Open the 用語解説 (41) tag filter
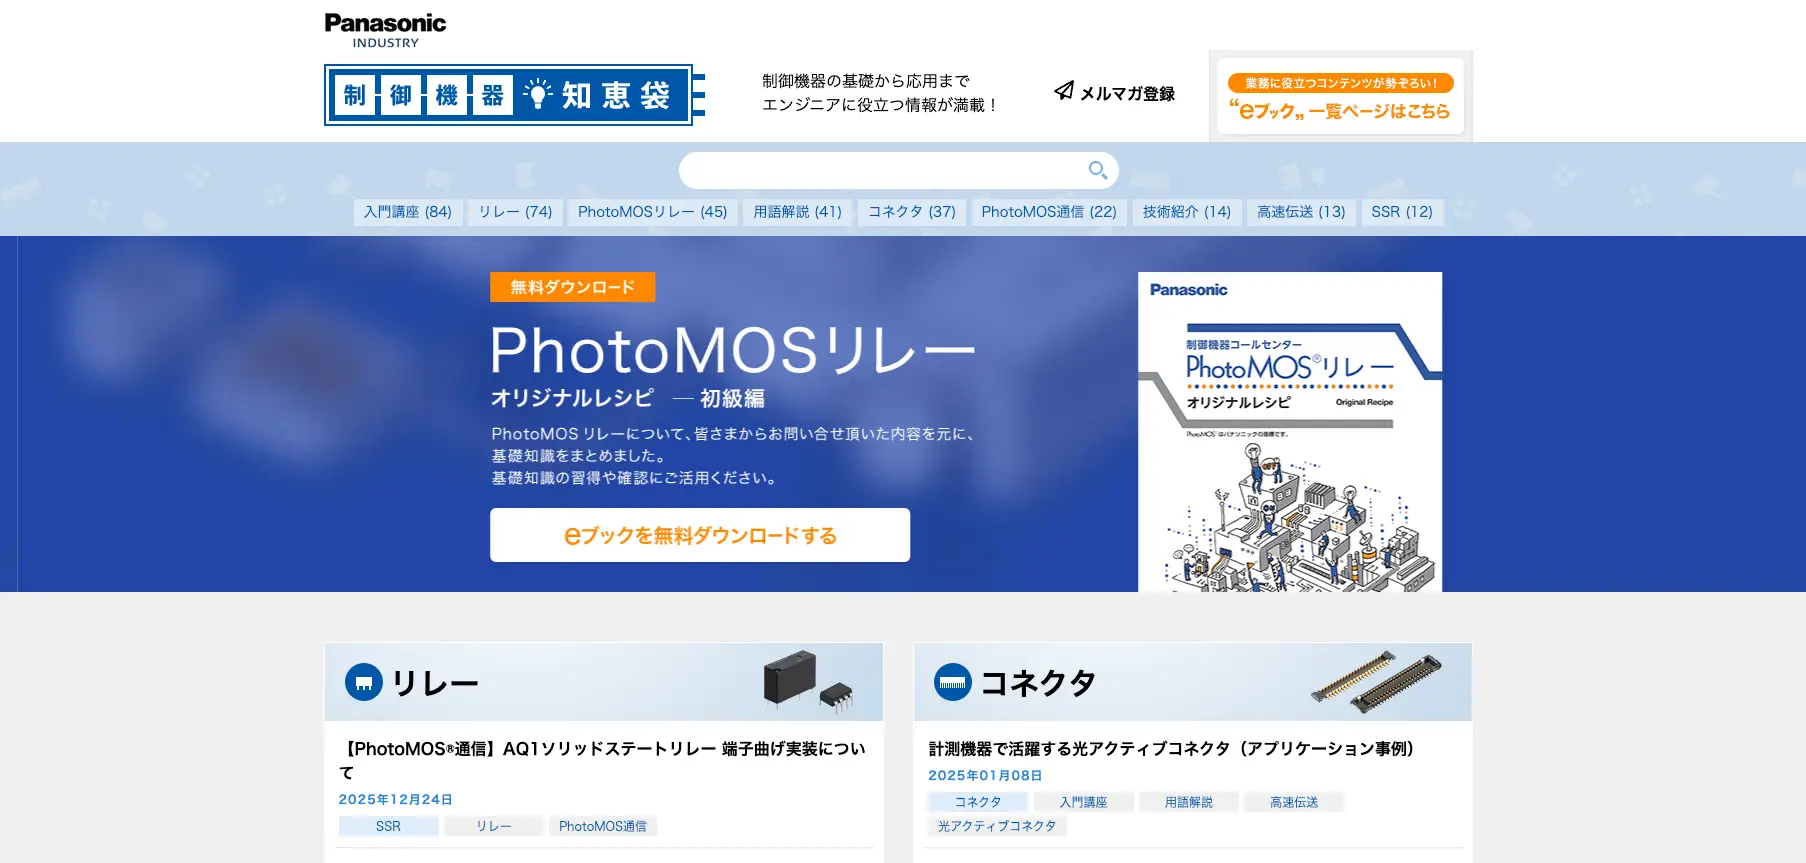1806x863 pixels. click(x=797, y=212)
